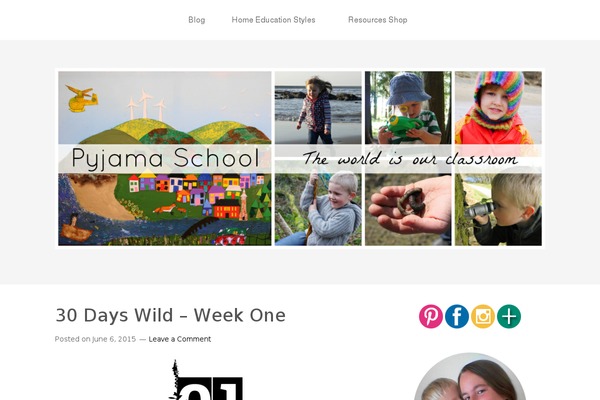The image size is (600, 400).
Task: Click the June 6, 2015 post date
Action: 114,339
